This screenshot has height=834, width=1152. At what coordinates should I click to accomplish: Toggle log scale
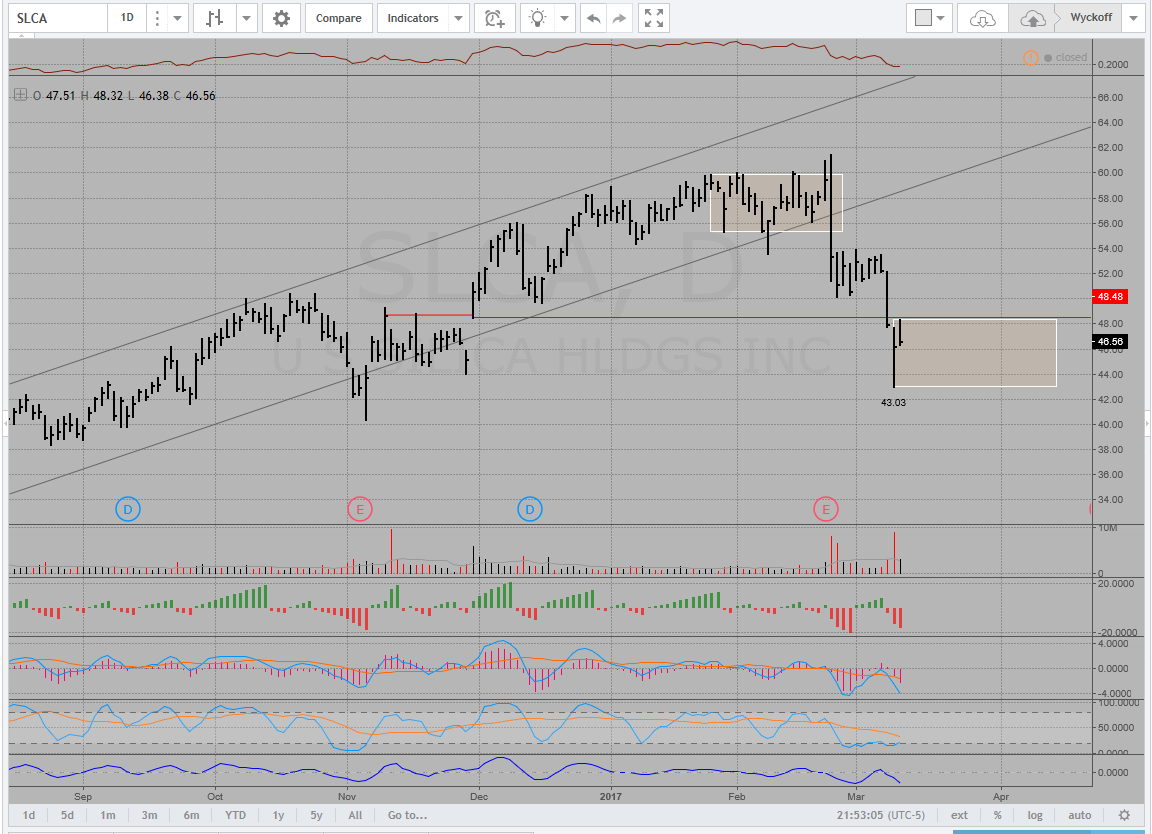(1034, 815)
